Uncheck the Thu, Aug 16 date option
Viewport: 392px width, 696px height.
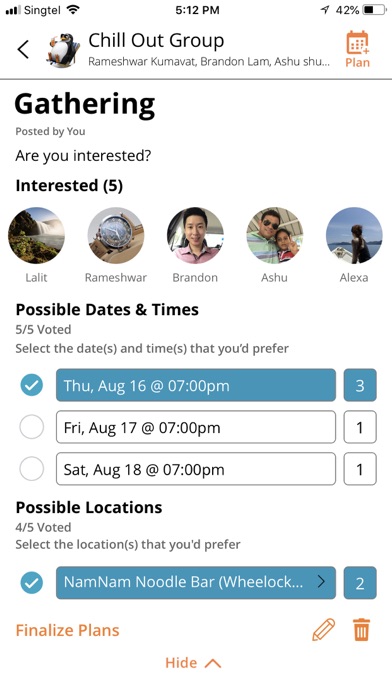[32, 385]
